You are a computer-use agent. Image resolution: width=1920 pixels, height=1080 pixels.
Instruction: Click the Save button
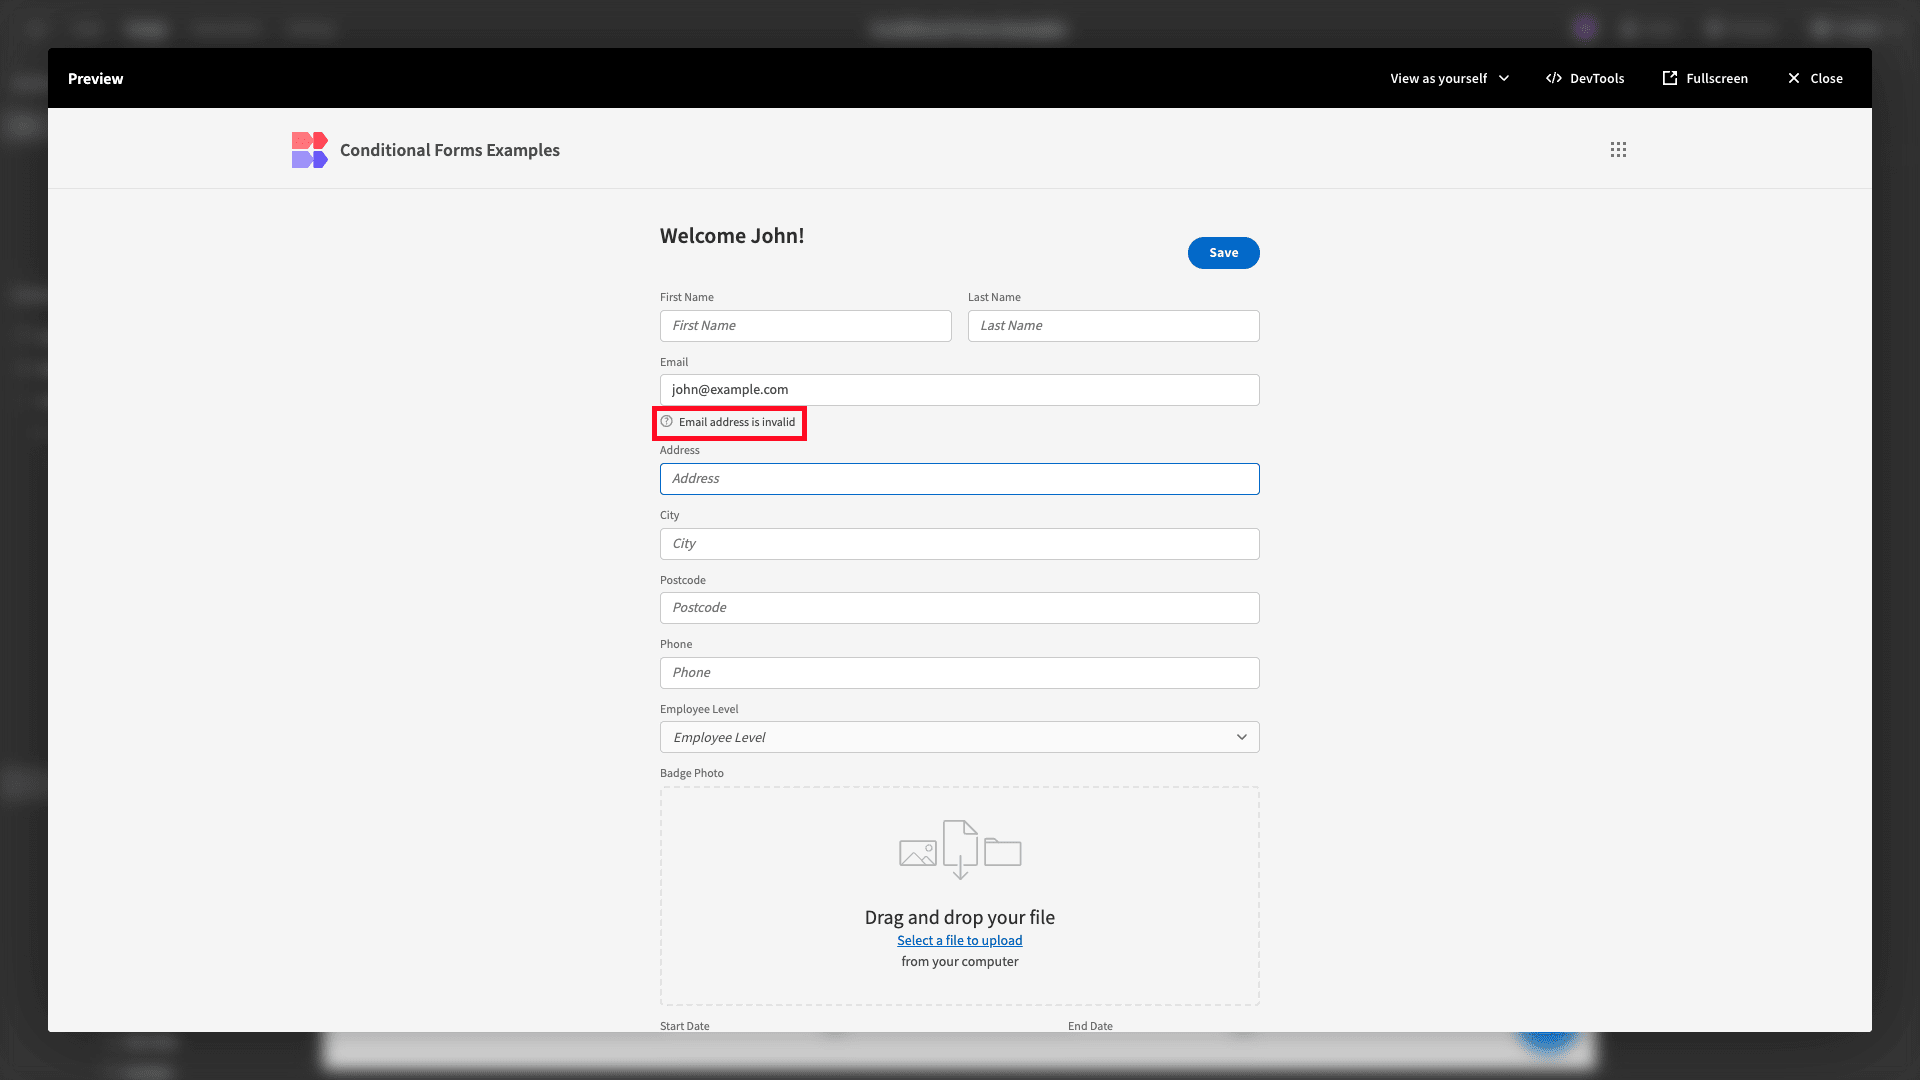click(x=1223, y=253)
